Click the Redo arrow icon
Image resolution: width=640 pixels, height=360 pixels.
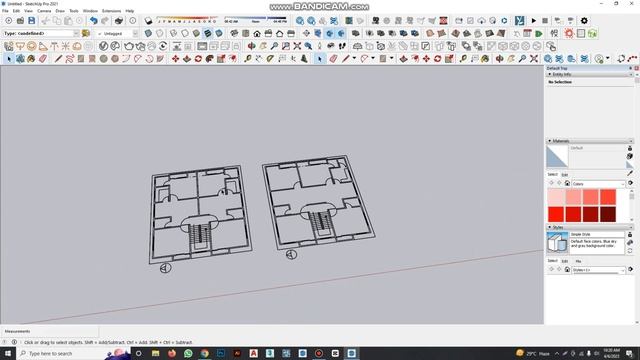pyautogui.click(x=105, y=20)
